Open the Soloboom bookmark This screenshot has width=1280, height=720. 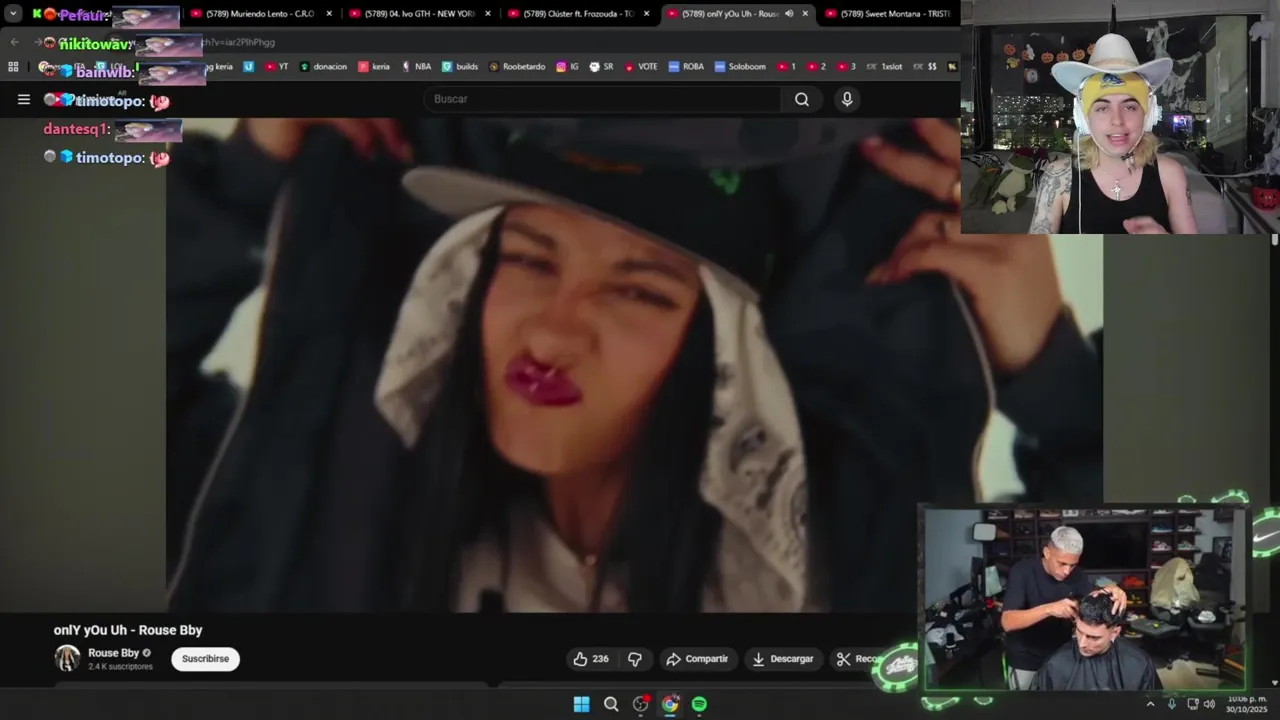[740, 67]
